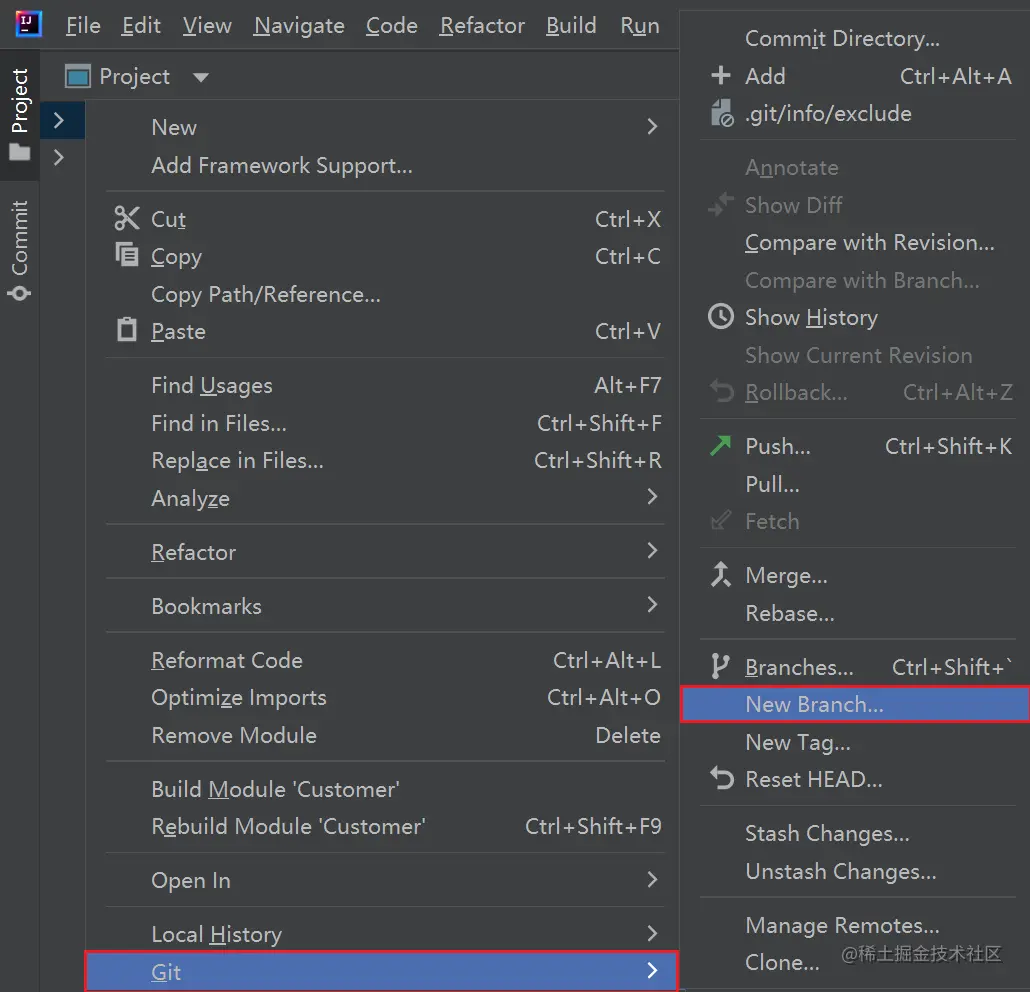The width and height of the screenshot is (1030, 992).
Task: Click the Paste clipboard icon
Action: click(127, 330)
